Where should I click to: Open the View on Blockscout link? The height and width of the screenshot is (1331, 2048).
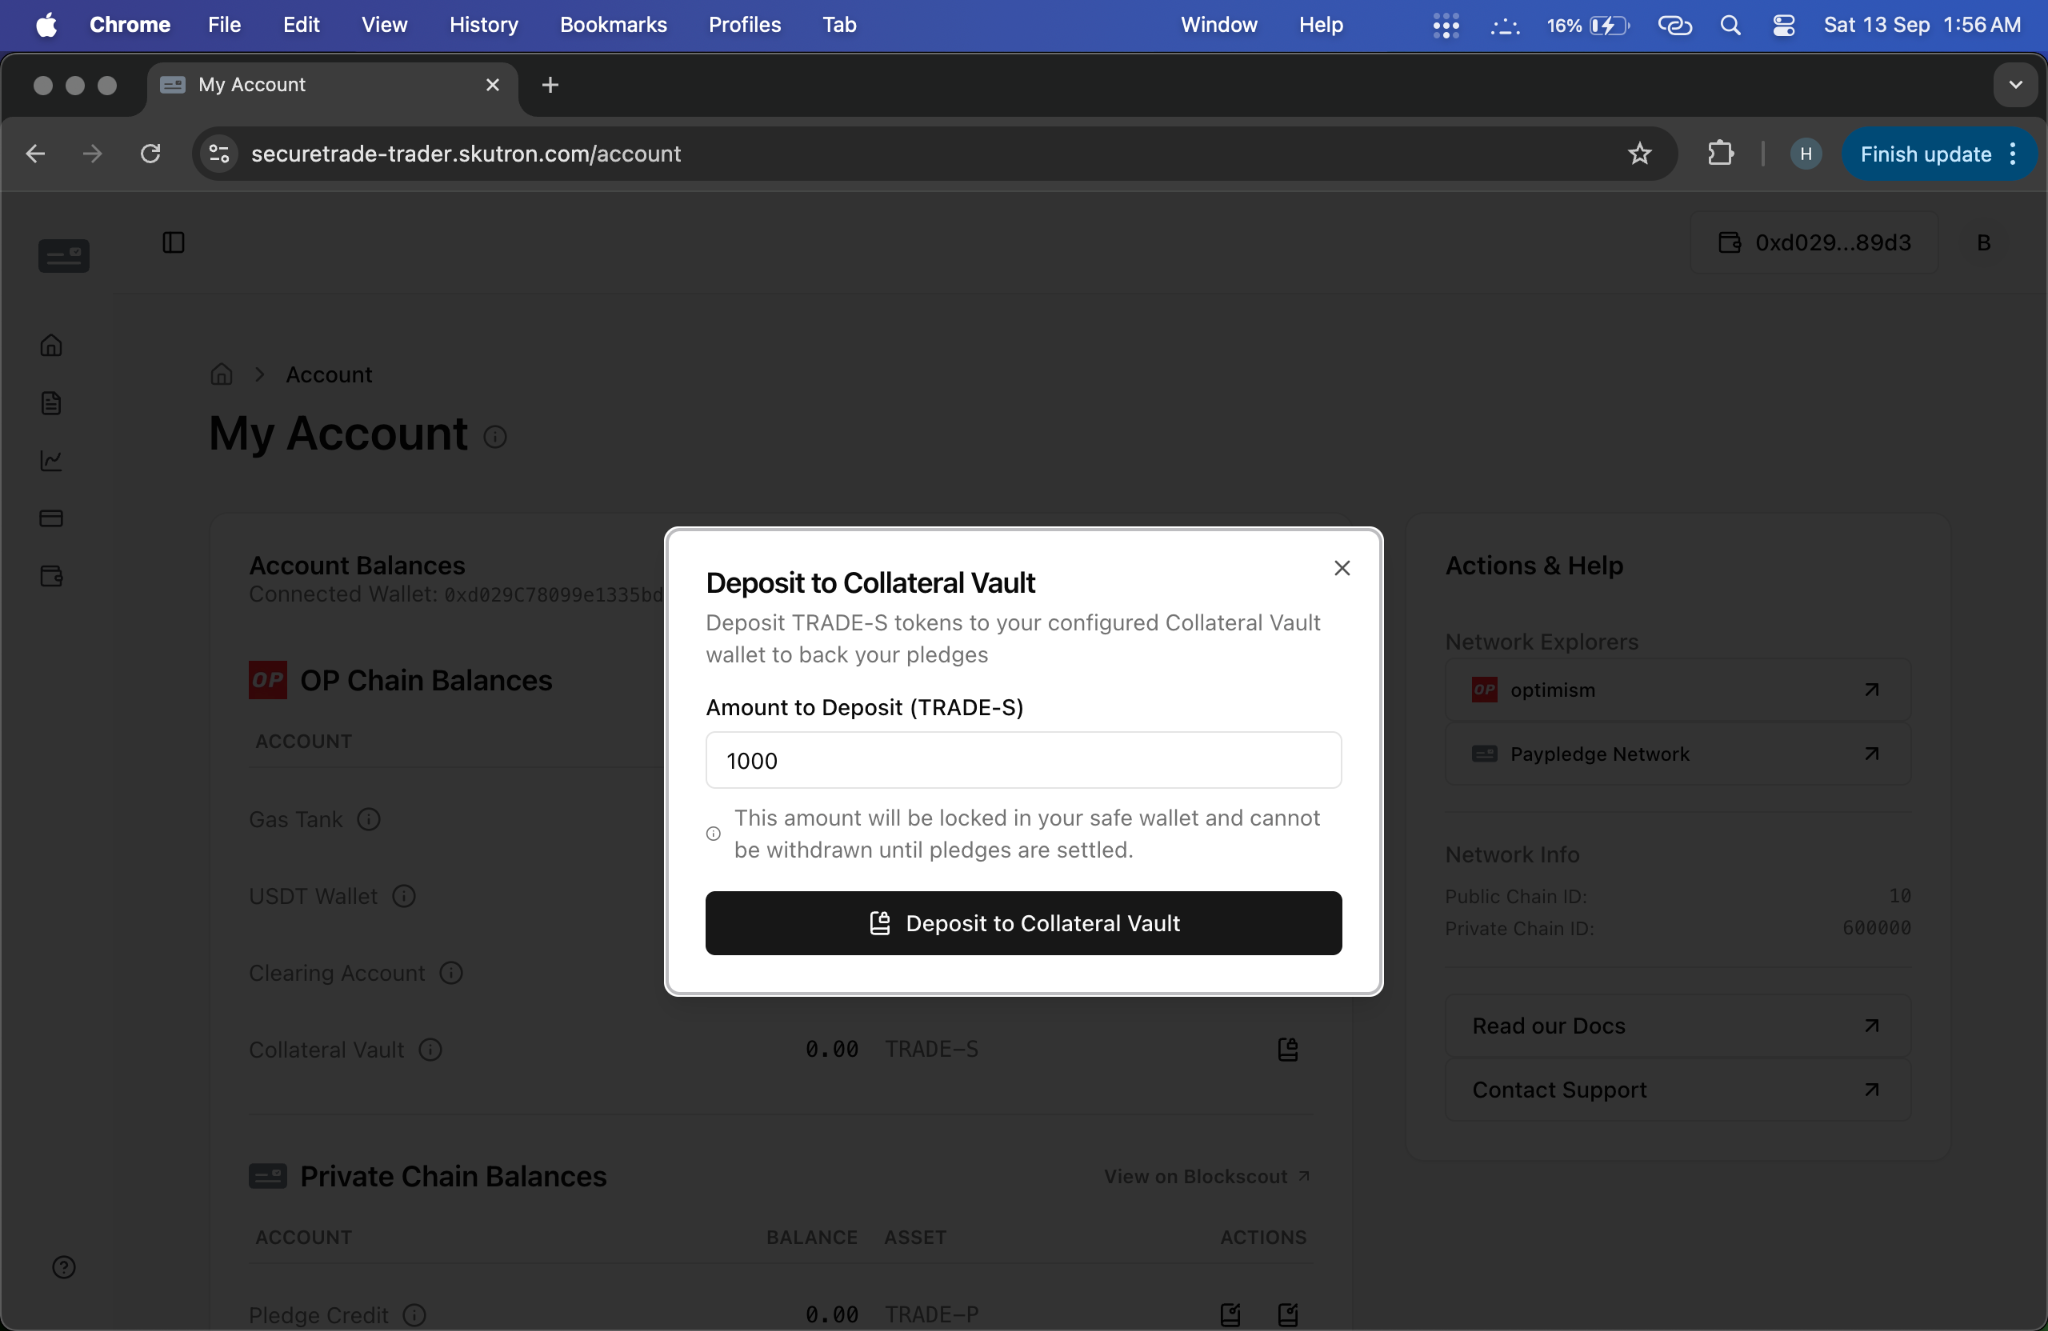point(1206,1177)
